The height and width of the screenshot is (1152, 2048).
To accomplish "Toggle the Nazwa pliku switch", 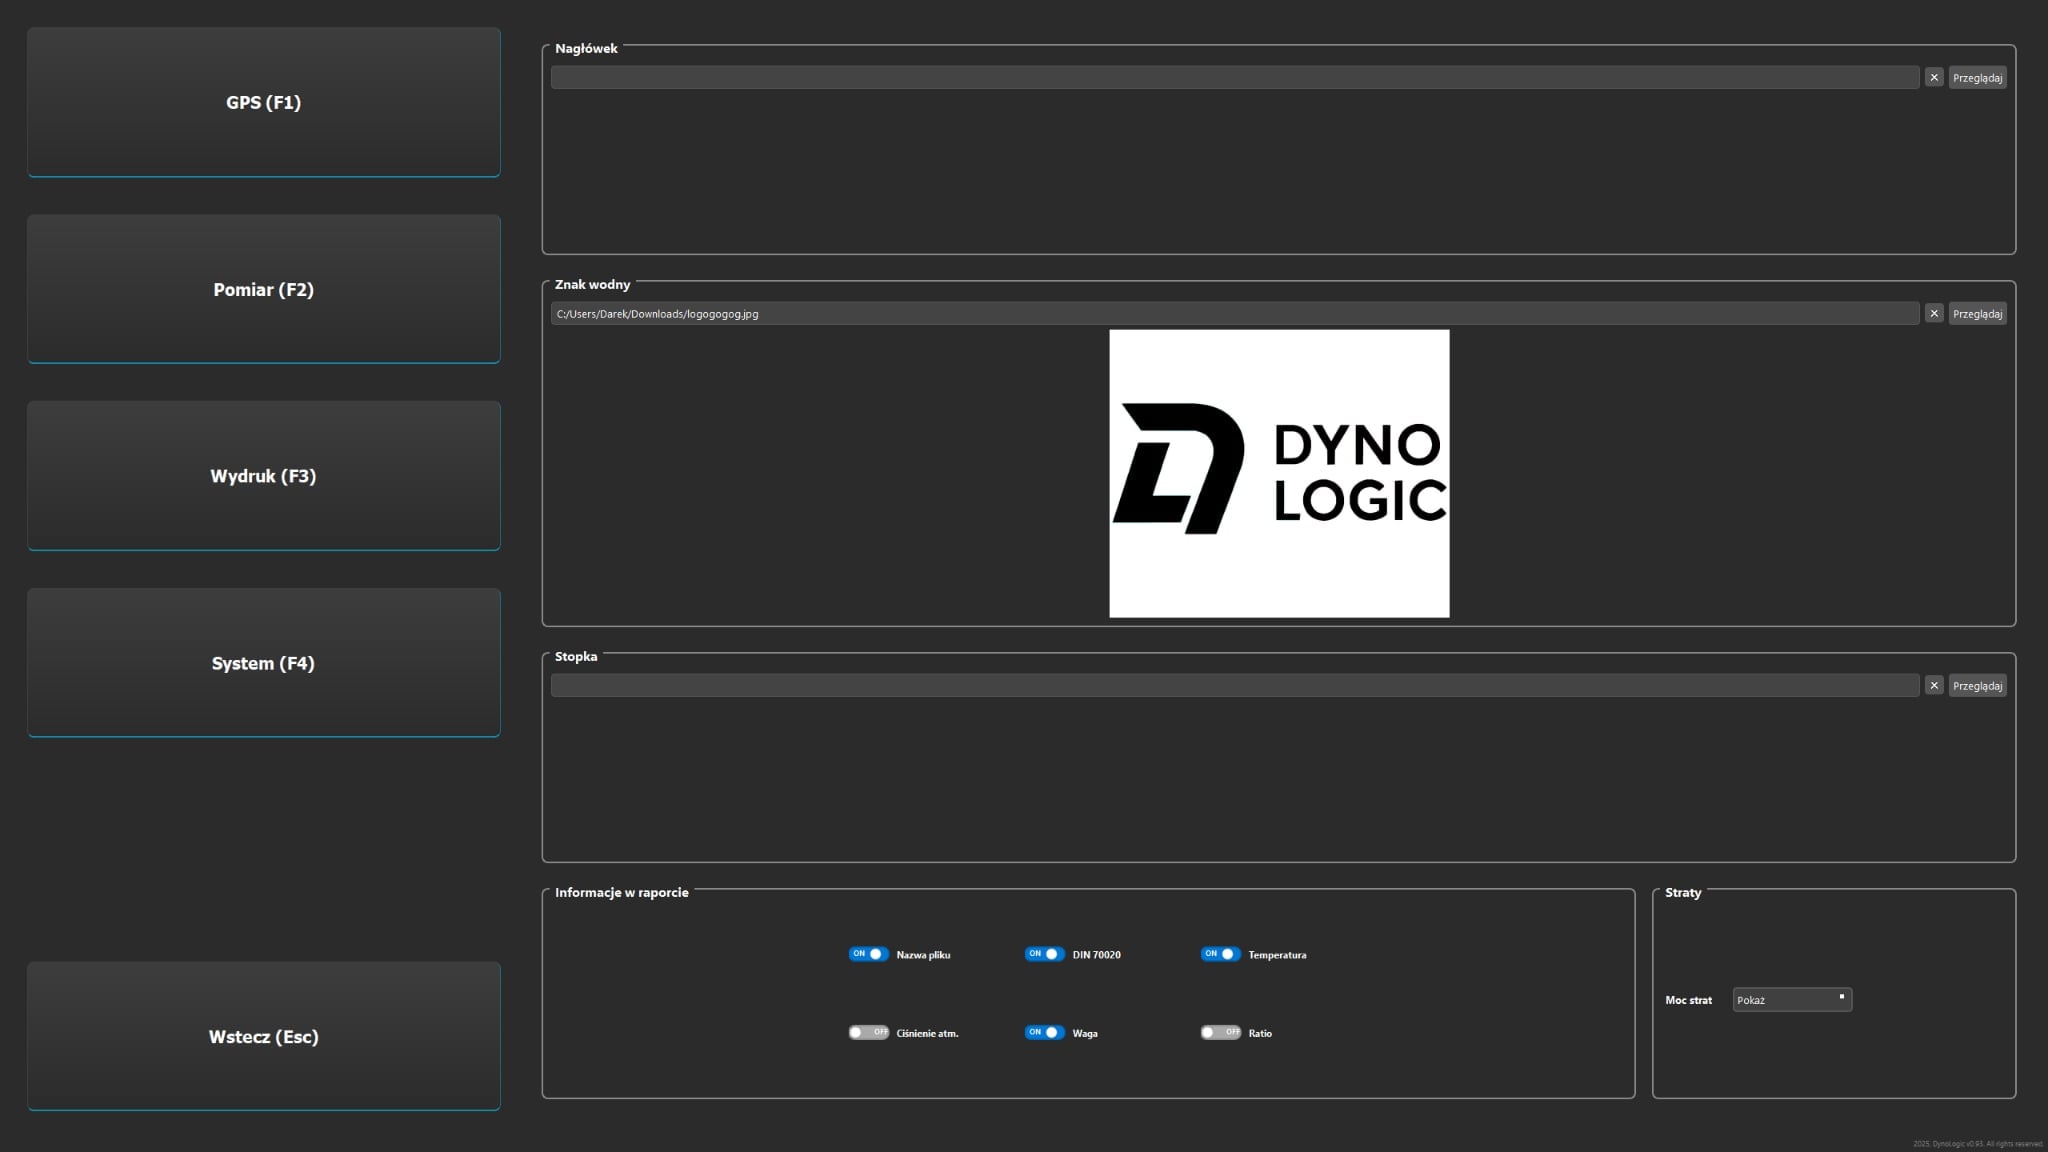I will coord(868,954).
